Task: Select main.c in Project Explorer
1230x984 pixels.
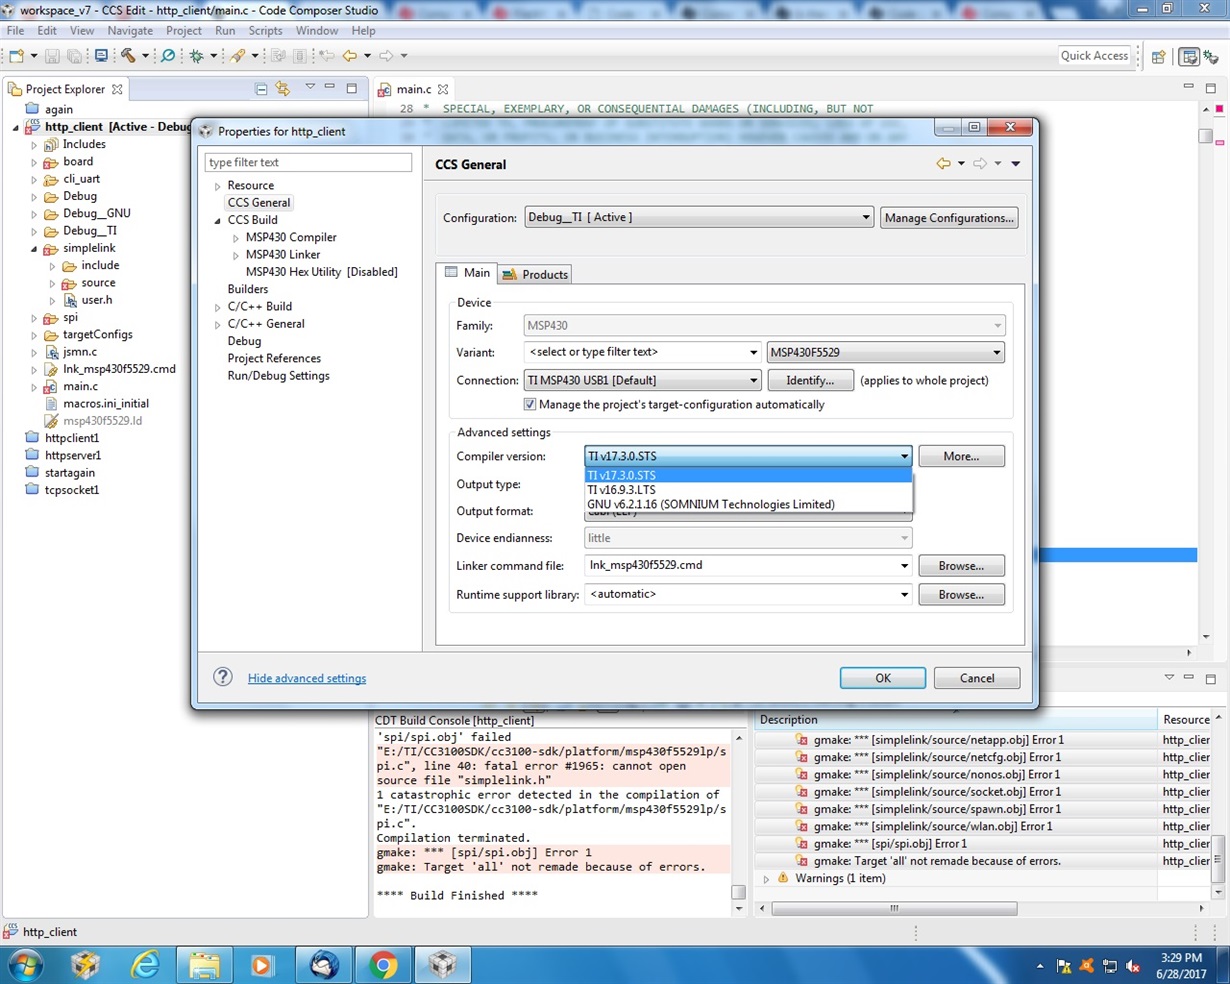Action: [x=80, y=386]
